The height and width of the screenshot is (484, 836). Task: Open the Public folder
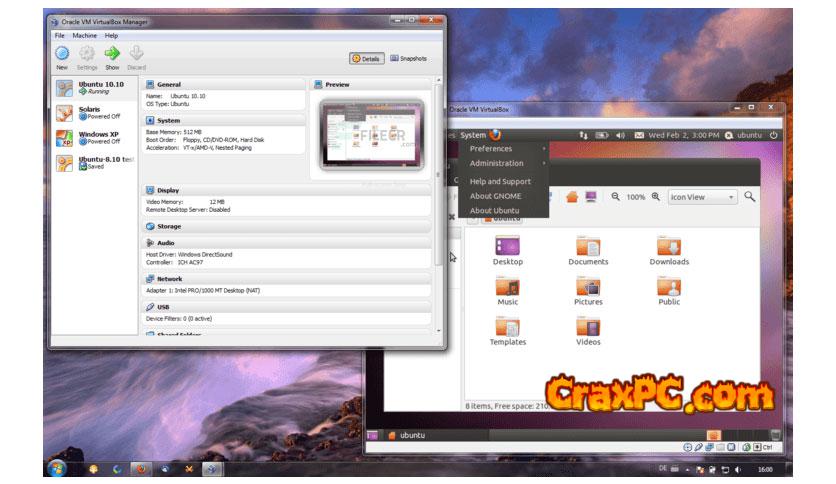pyautogui.click(x=669, y=291)
